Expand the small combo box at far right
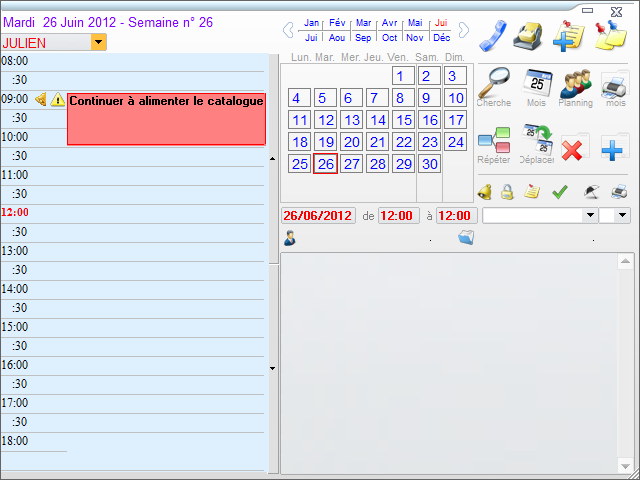Image resolution: width=640 pixels, height=480 pixels. (622, 215)
